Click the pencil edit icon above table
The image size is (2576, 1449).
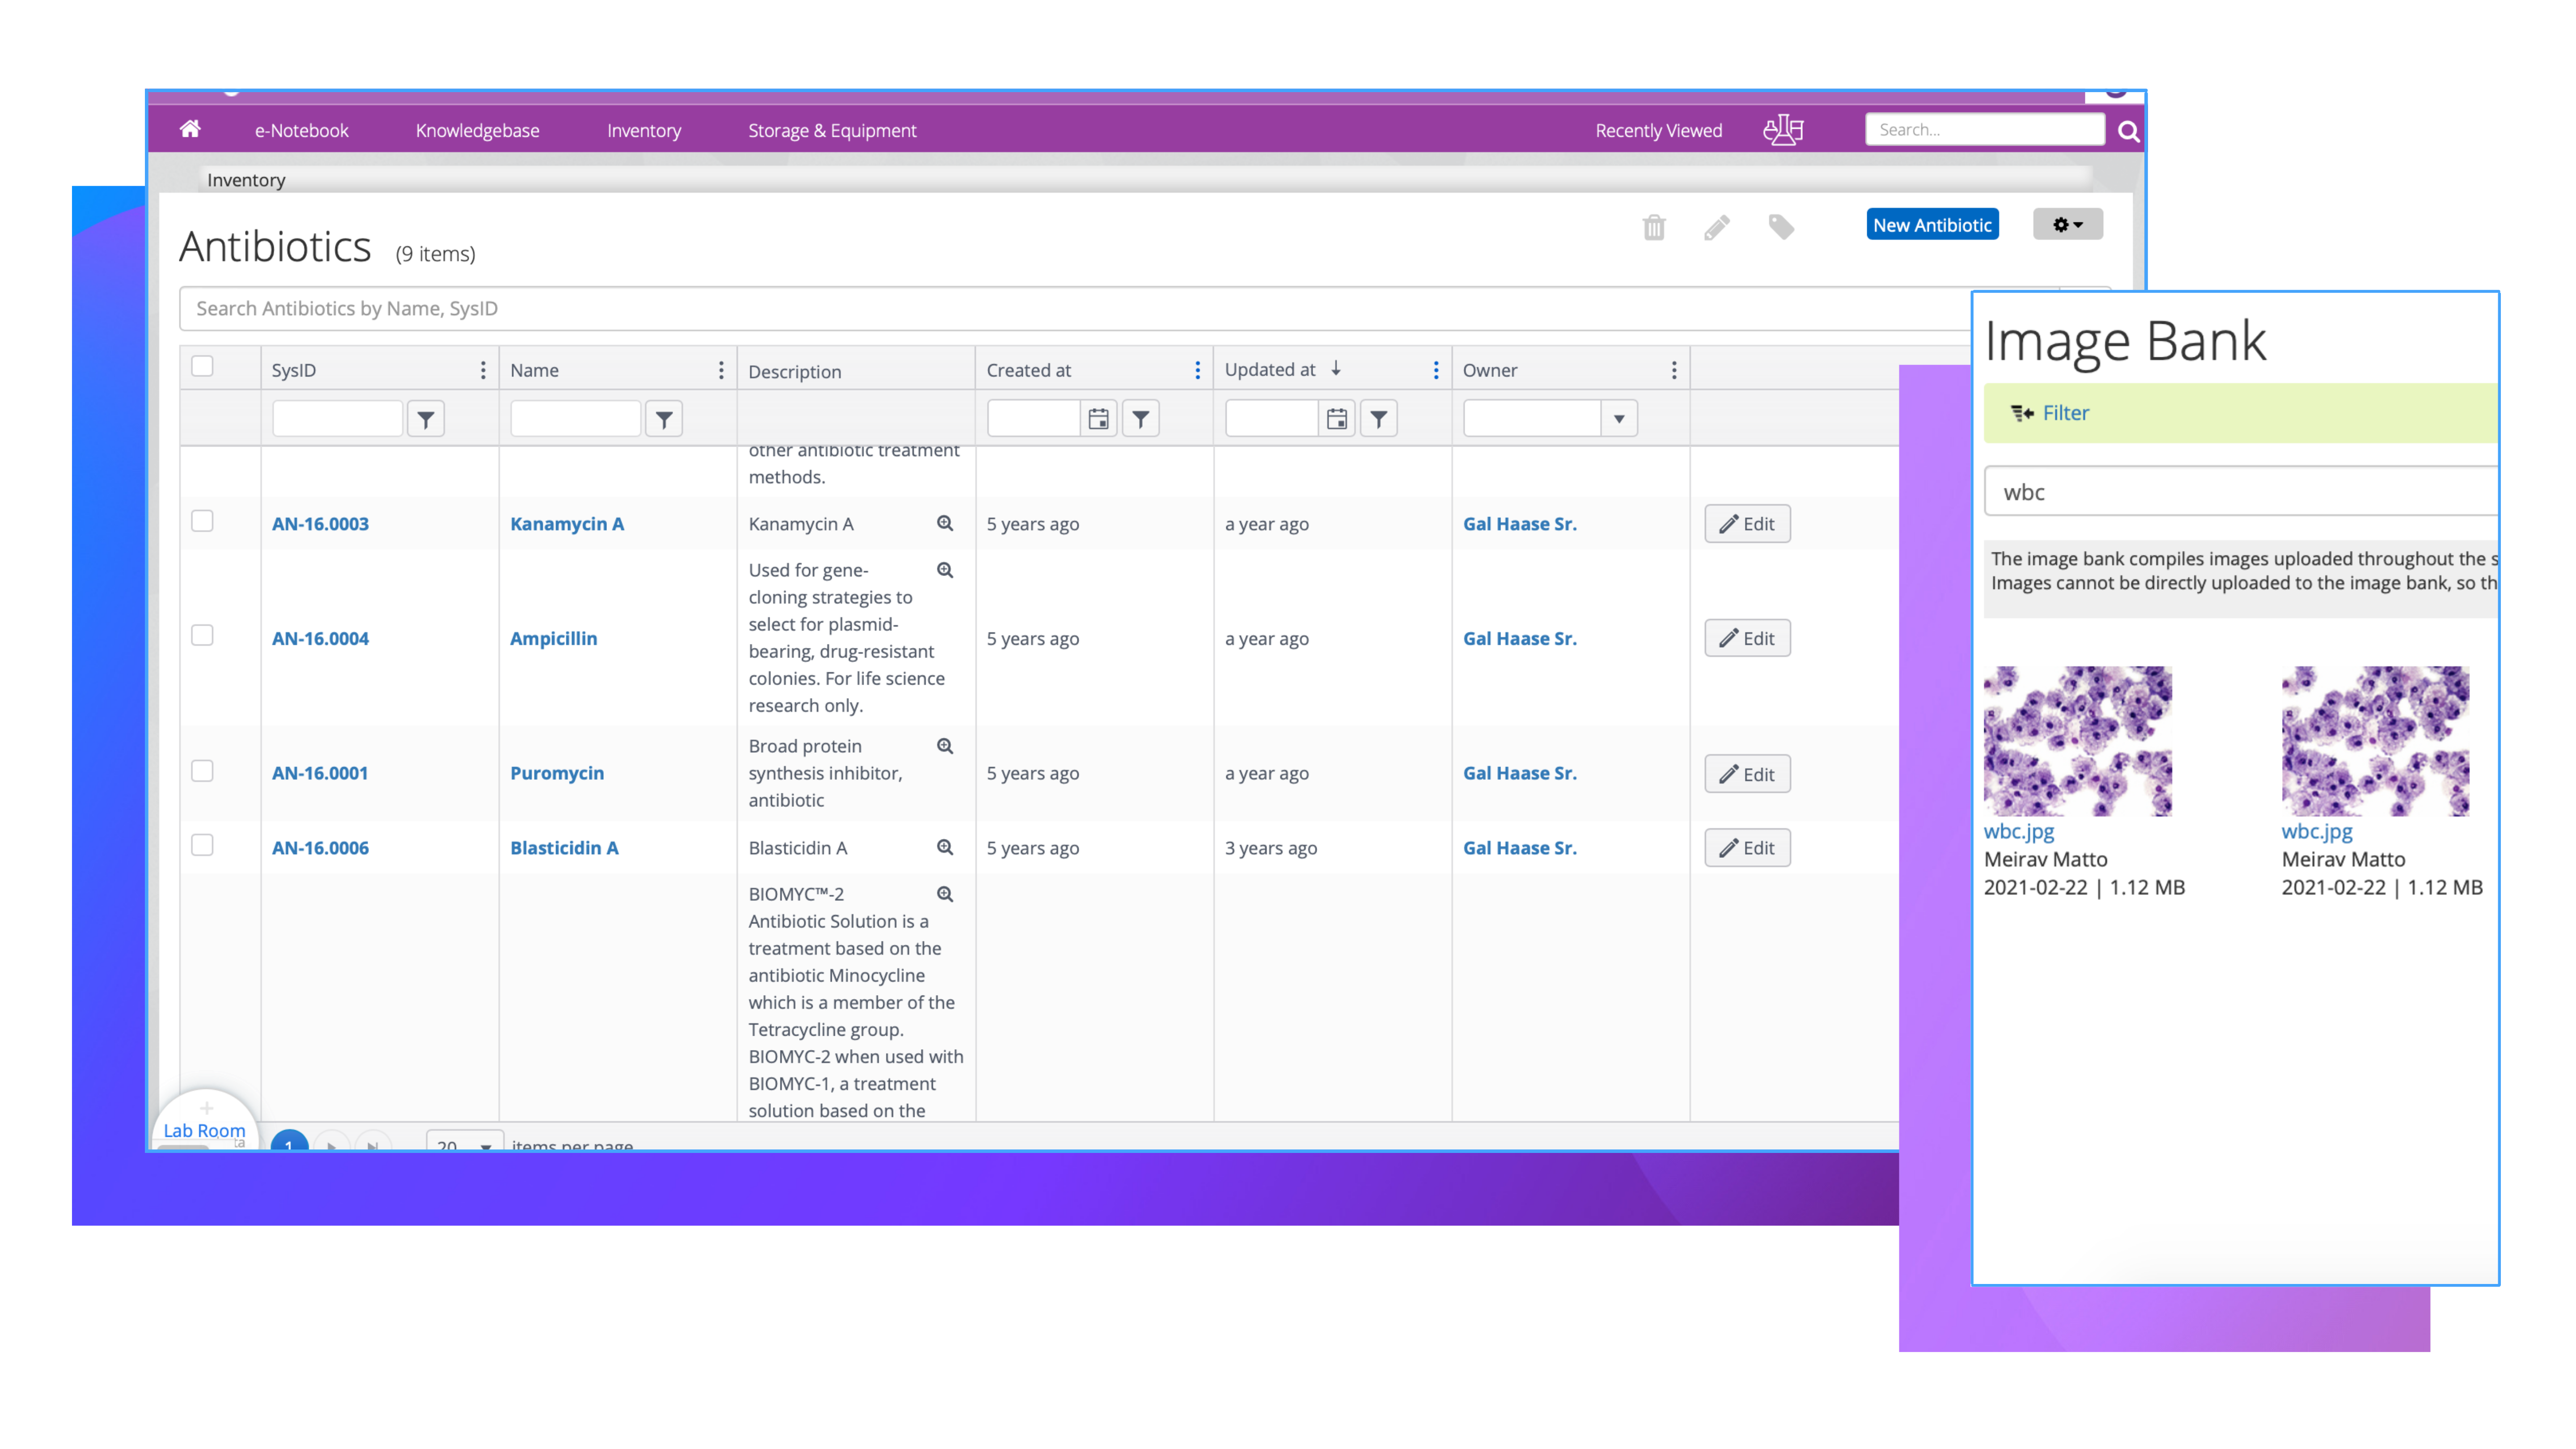(x=1716, y=227)
